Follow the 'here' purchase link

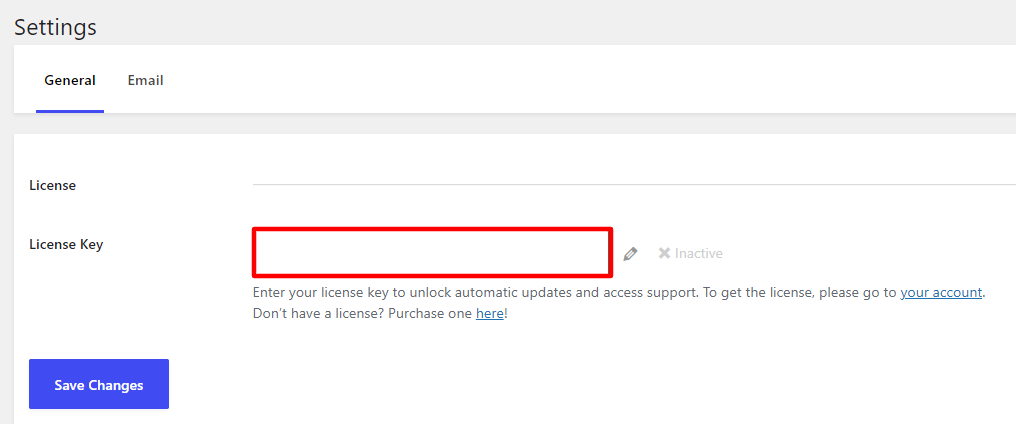coord(489,314)
